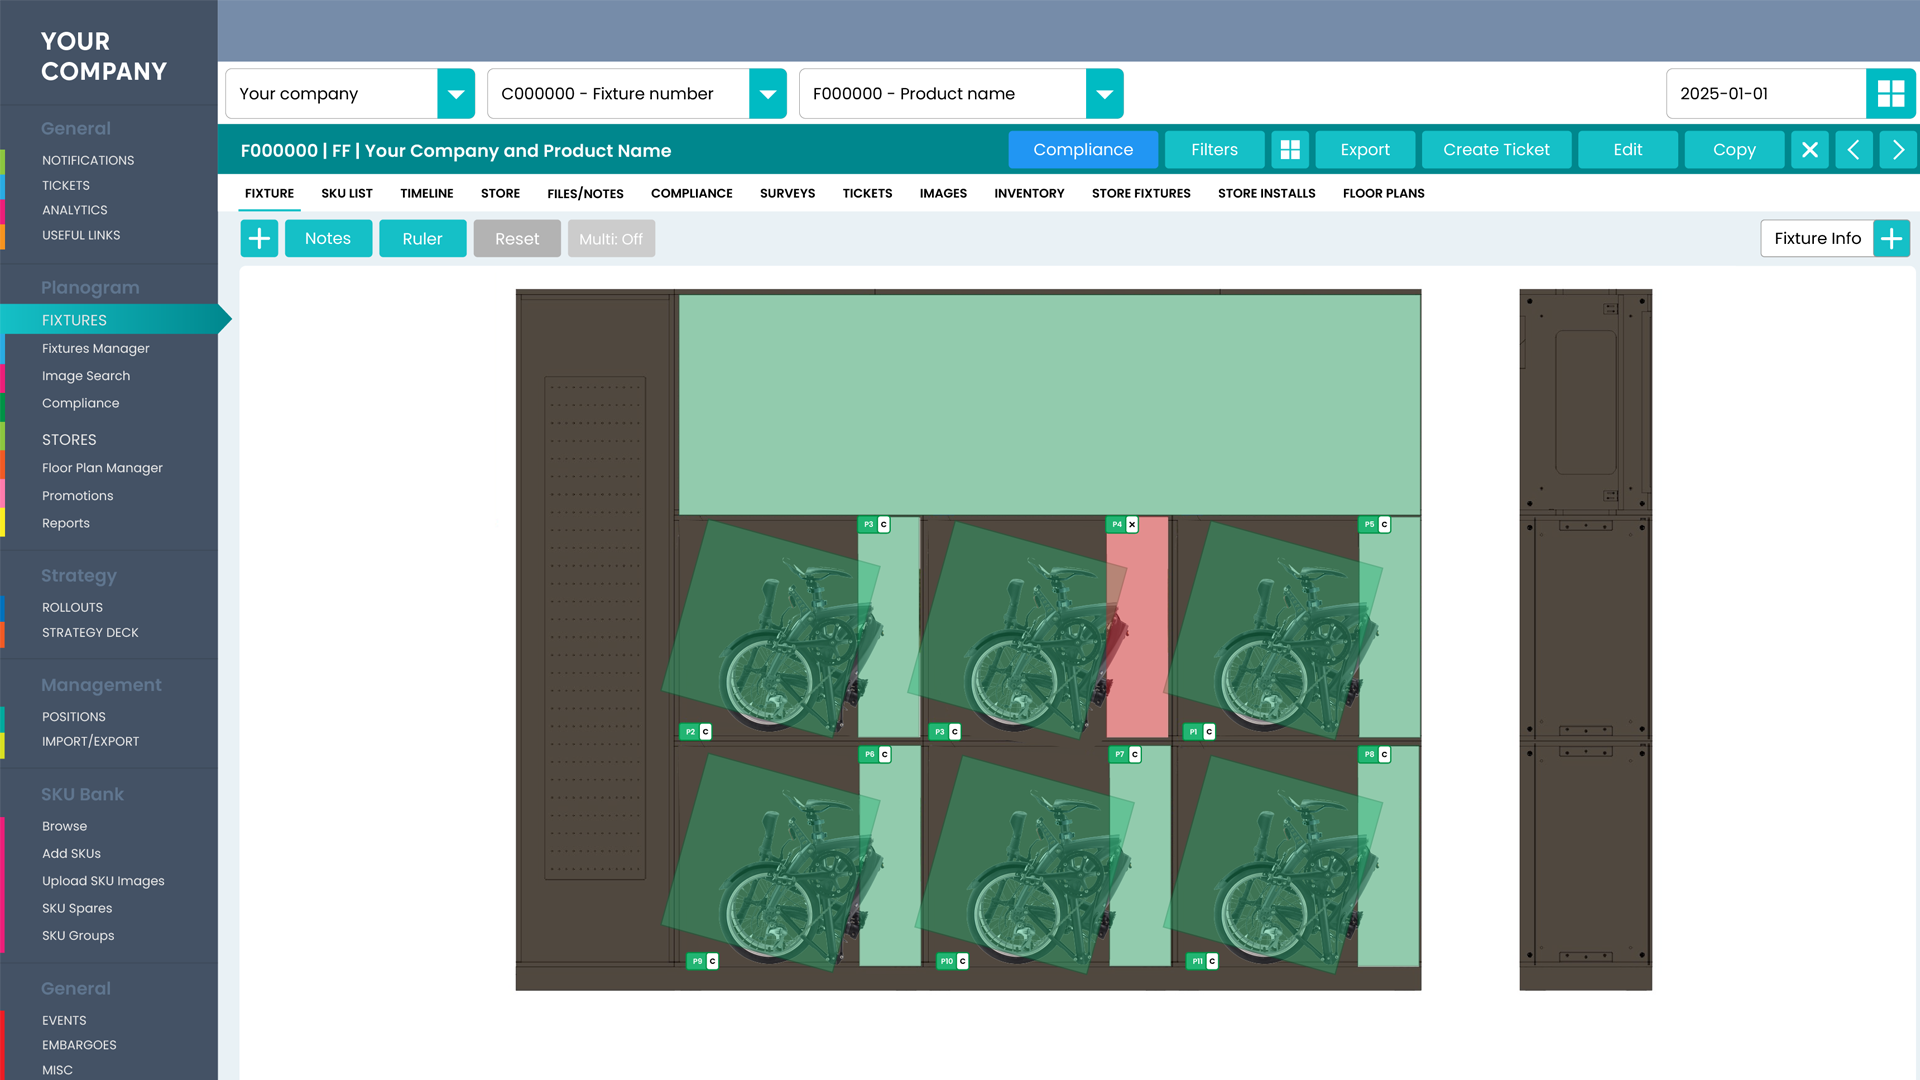This screenshot has height=1080, width=1920.
Task: Open Image Search in the sidebar
Action: coord(86,376)
